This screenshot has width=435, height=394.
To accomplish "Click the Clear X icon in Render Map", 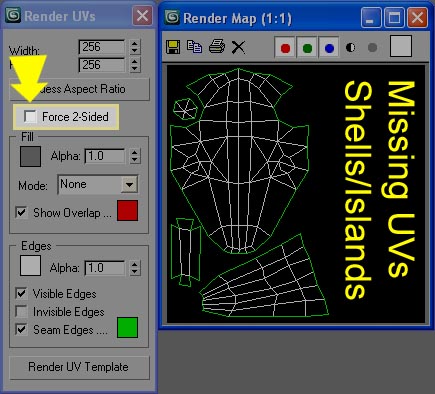I will point(238,47).
